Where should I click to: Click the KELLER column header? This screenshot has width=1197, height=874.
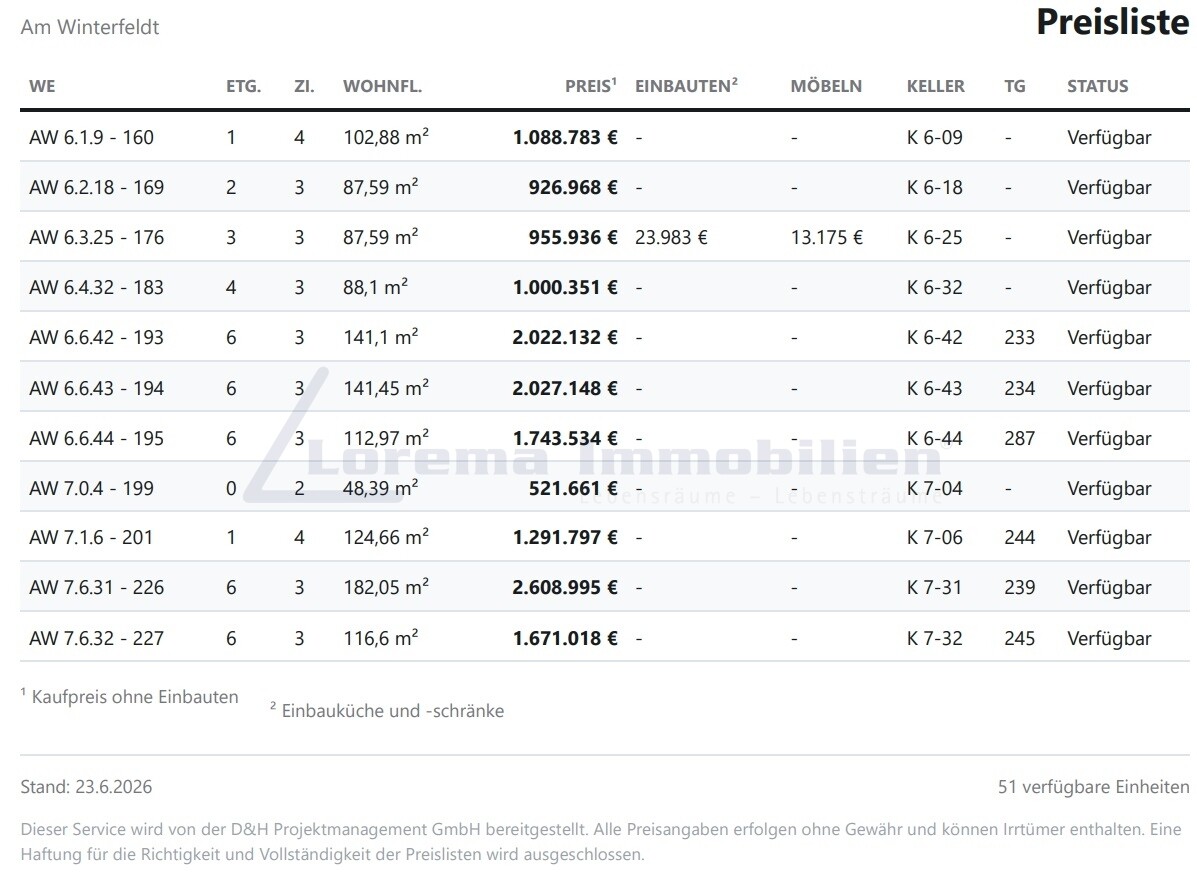(935, 86)
